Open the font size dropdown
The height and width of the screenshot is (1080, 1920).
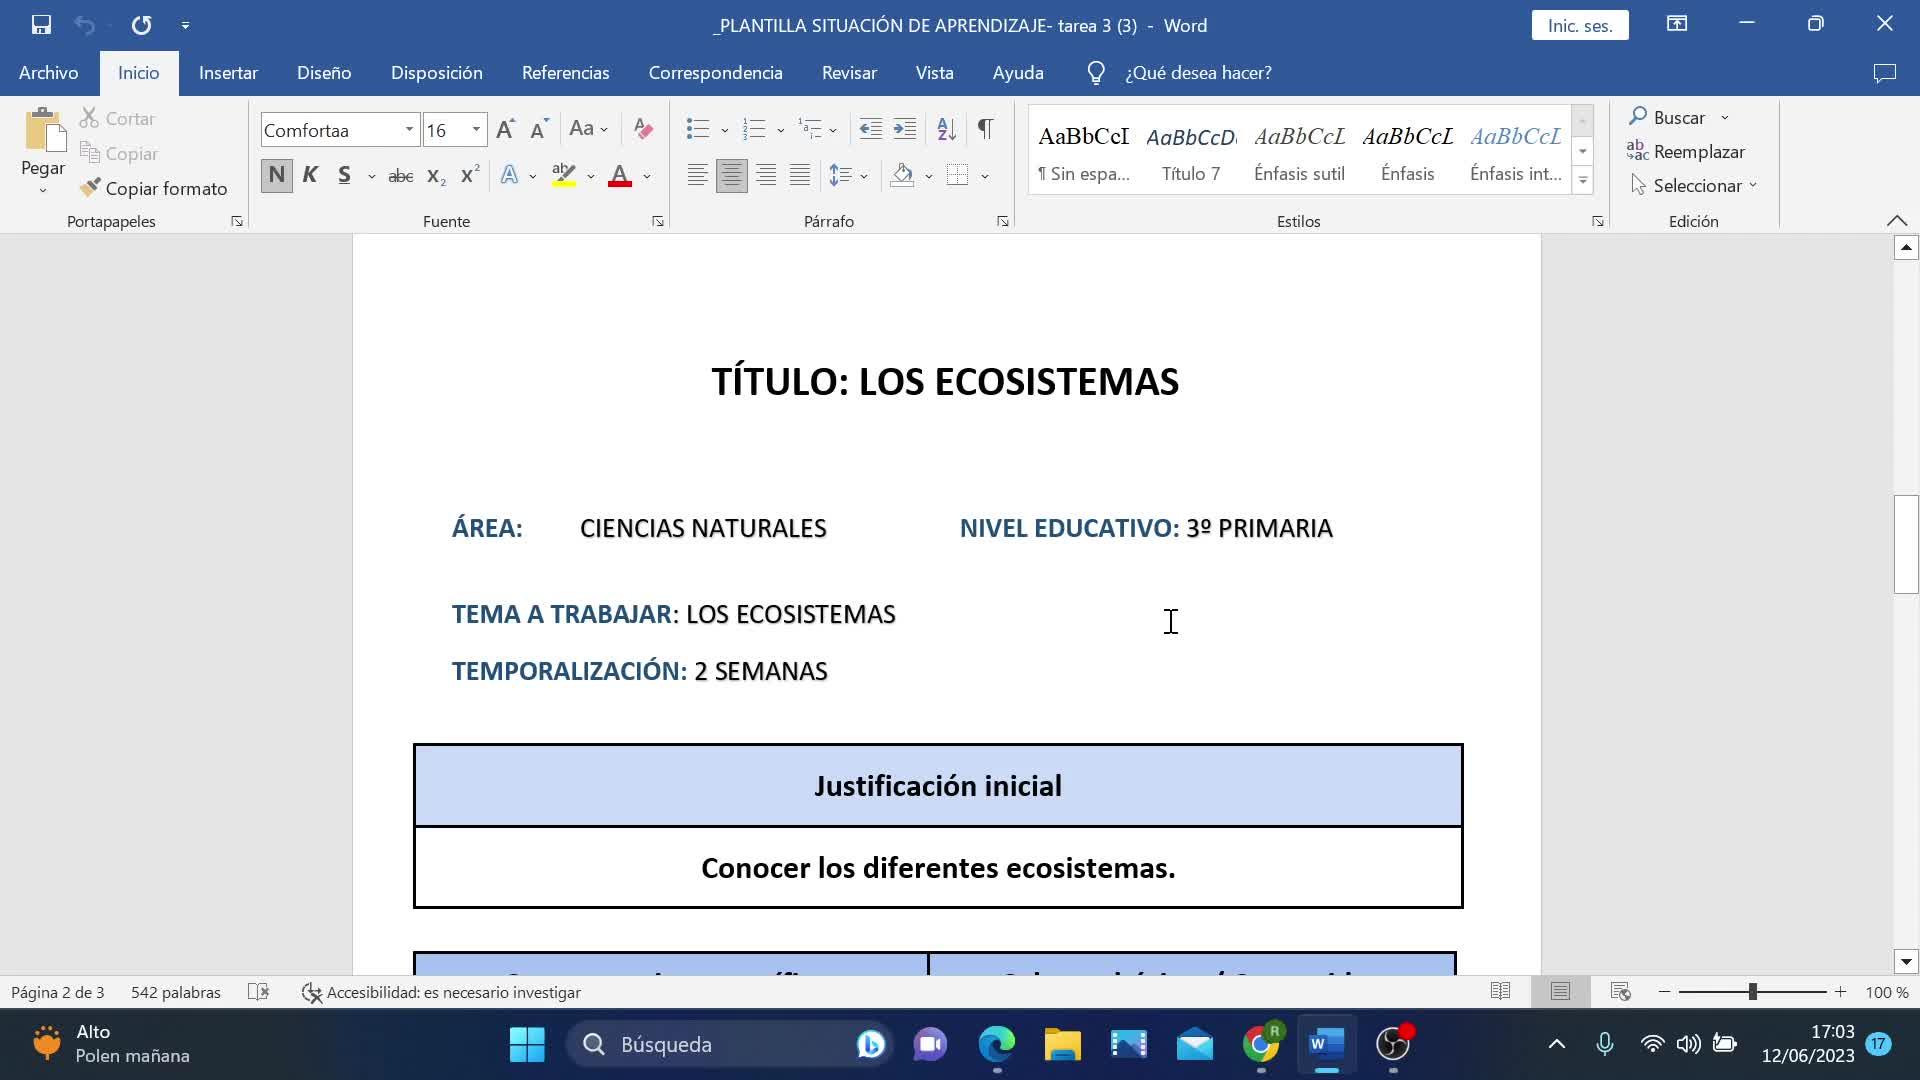[x=476, y=130]
